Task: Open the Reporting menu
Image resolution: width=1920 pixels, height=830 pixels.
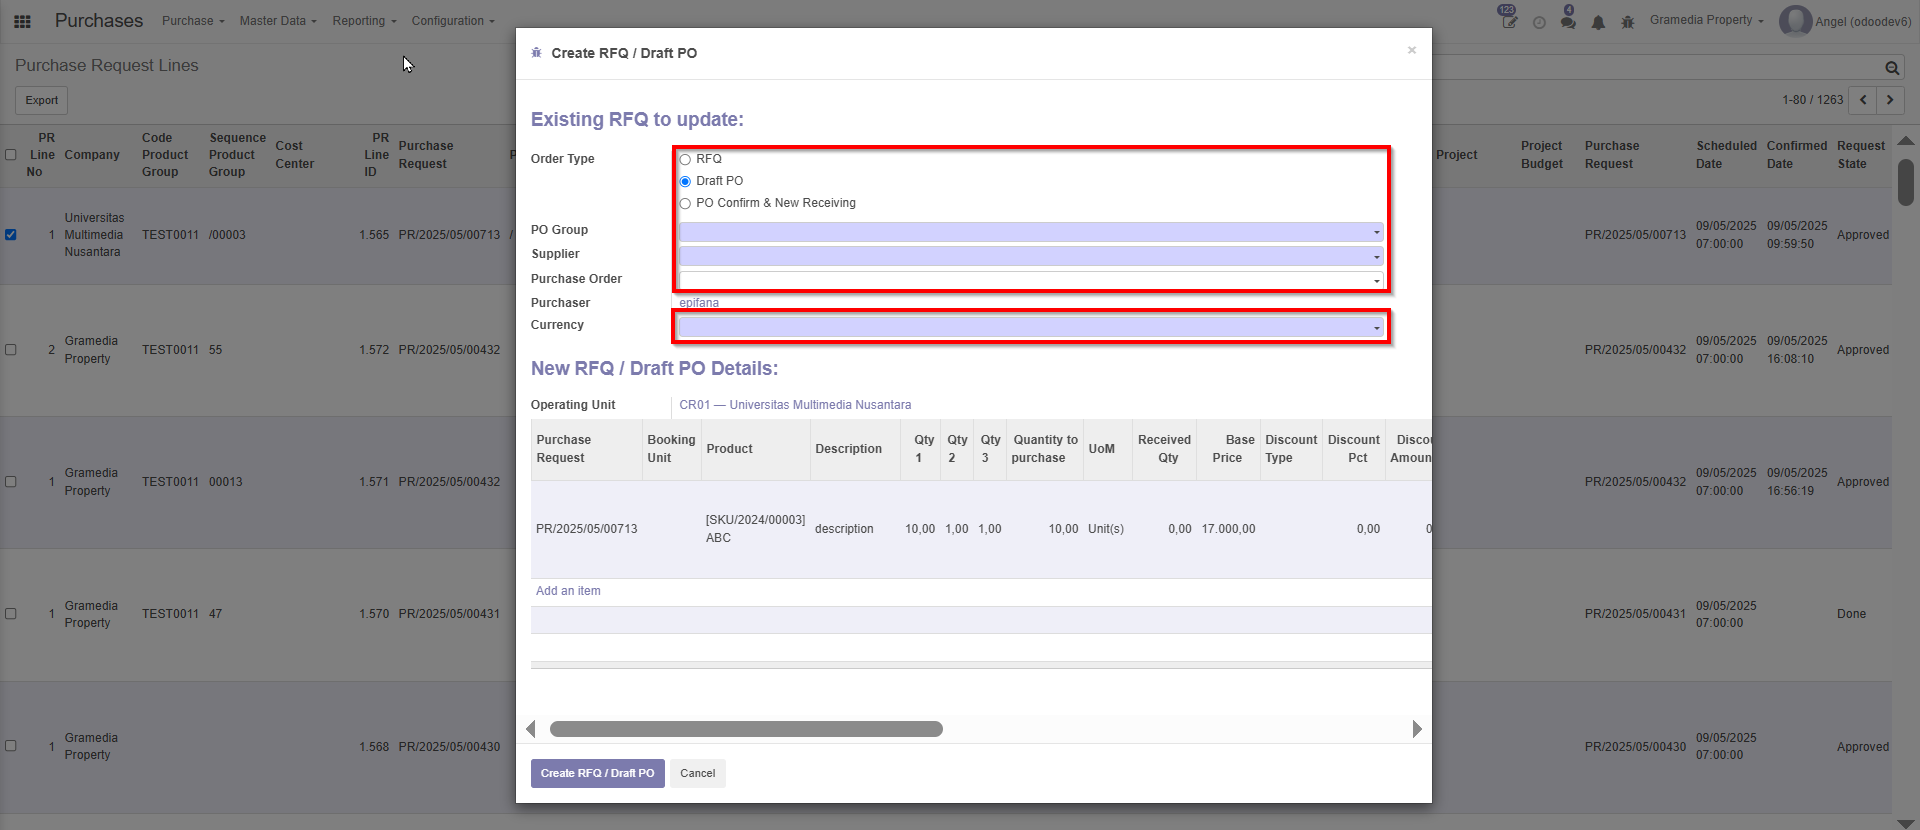Action: click(364, 21)
